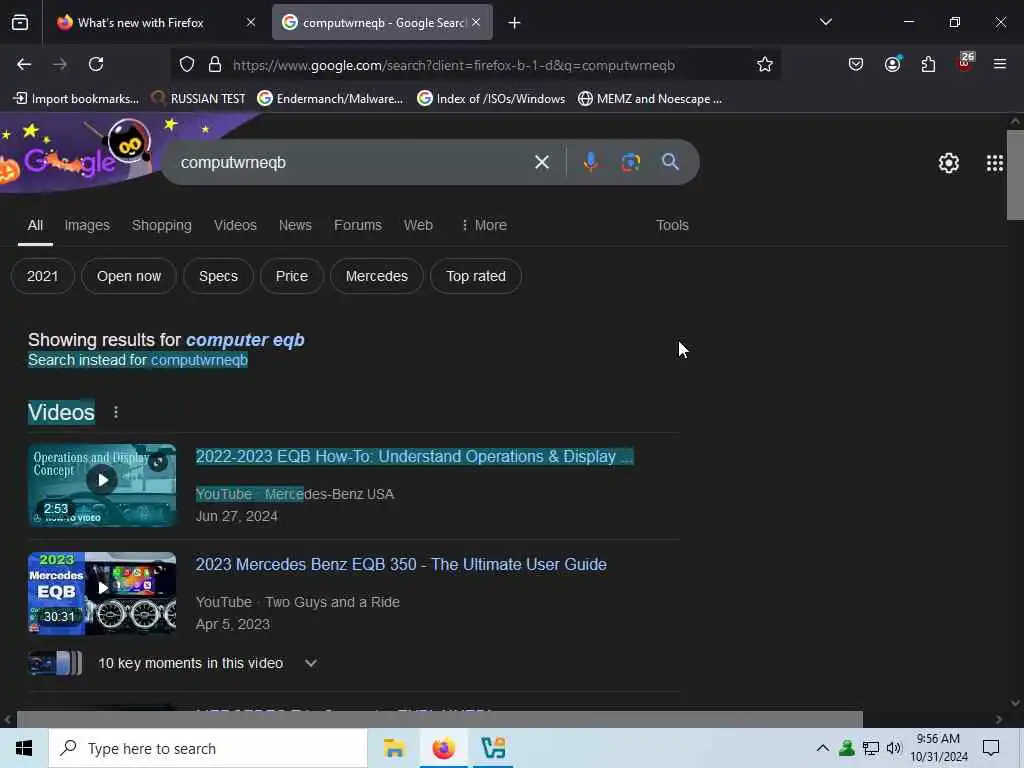Expand the More search categories menu
This screenshot has width=1024, height=768.
483,225
